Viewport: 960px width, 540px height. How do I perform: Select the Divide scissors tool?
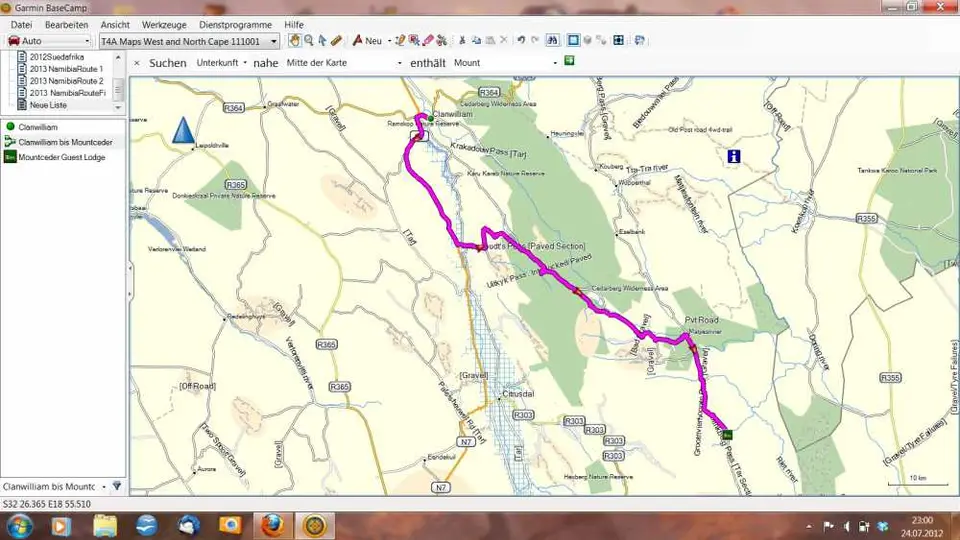coord(441,40)
